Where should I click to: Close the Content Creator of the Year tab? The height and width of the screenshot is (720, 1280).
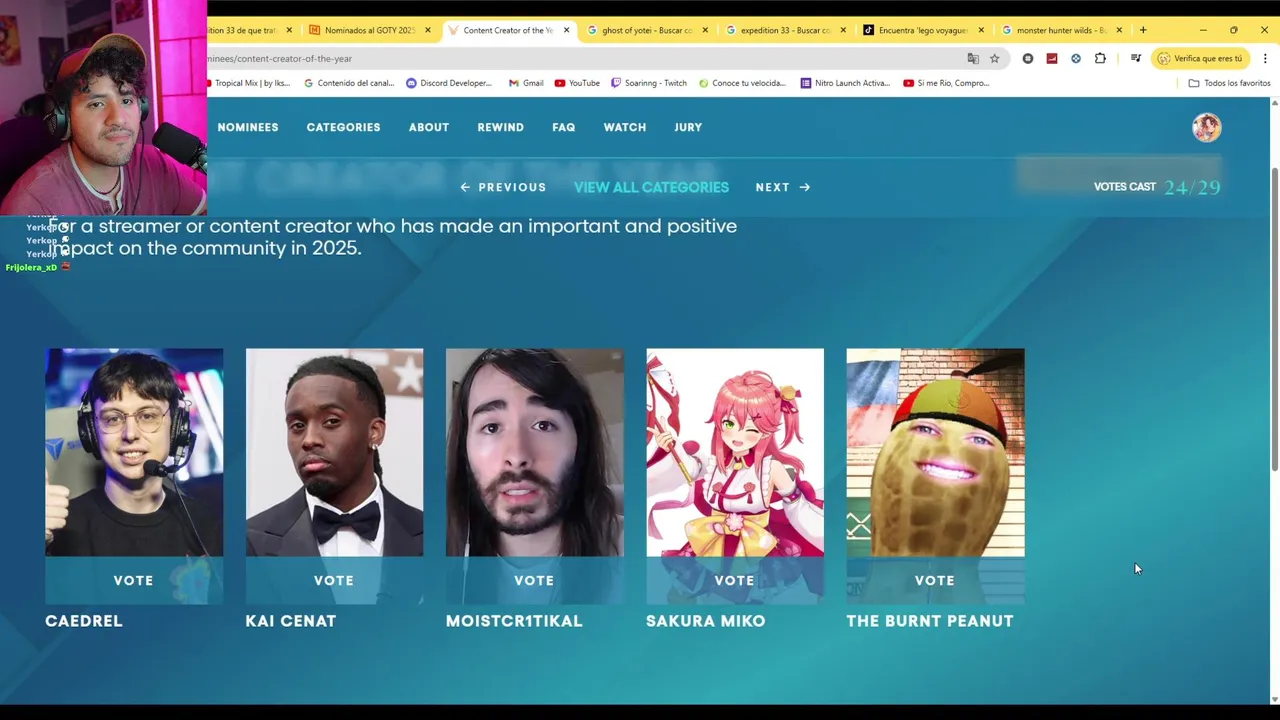point(566,30)
